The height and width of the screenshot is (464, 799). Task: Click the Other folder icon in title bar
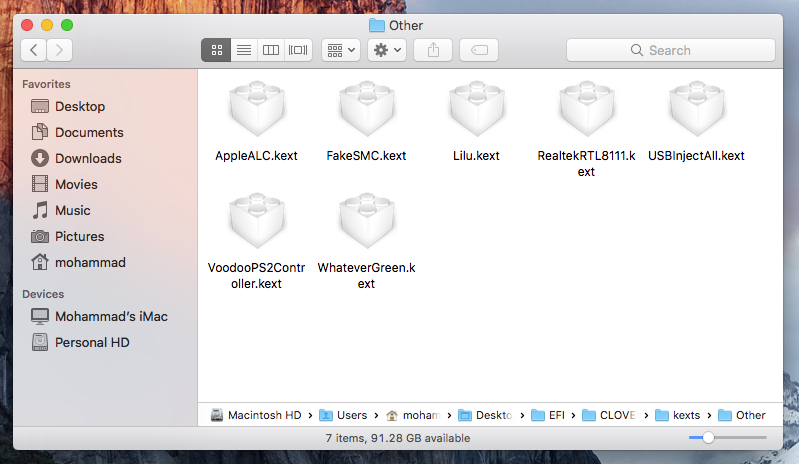click(377, 25)
